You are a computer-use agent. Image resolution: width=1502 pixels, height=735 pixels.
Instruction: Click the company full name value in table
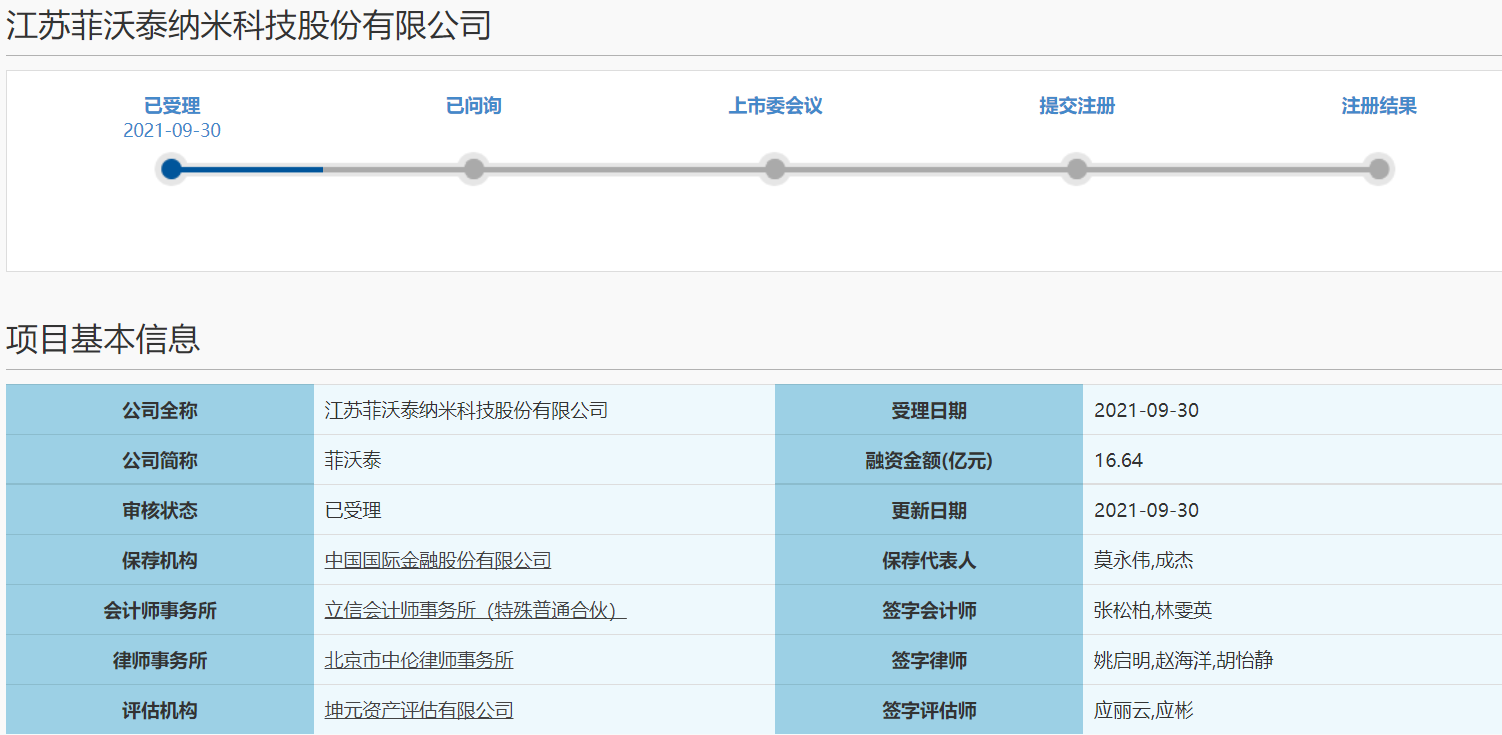tap(466, 410)
